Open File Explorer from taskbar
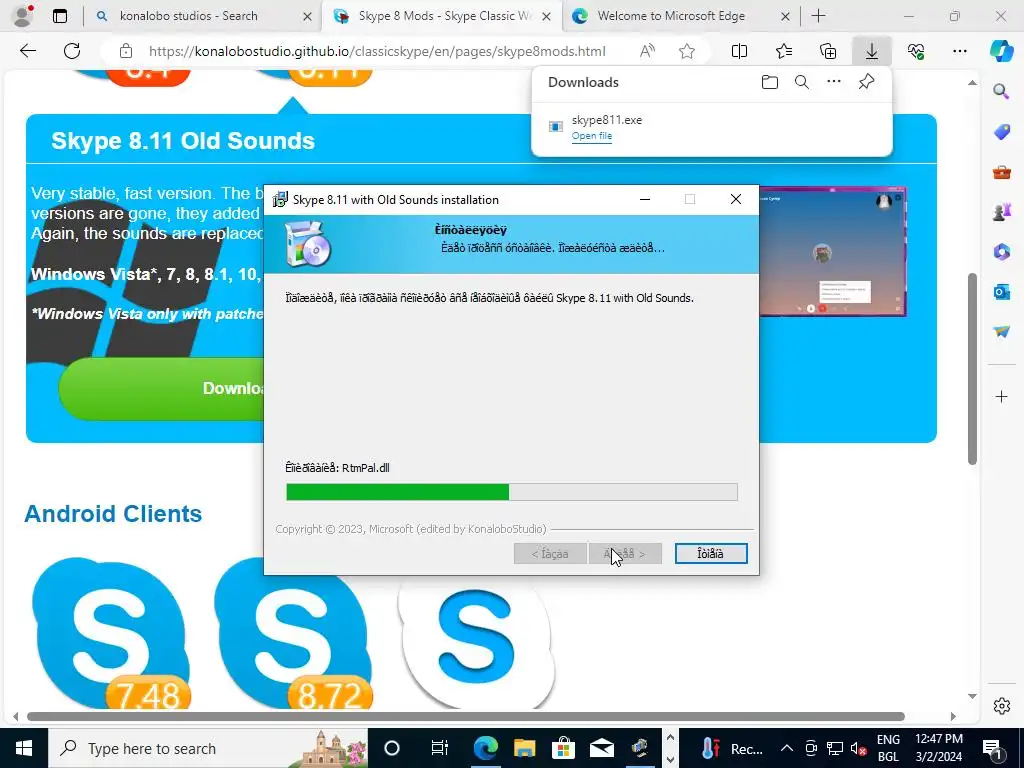 coord(524,748)
